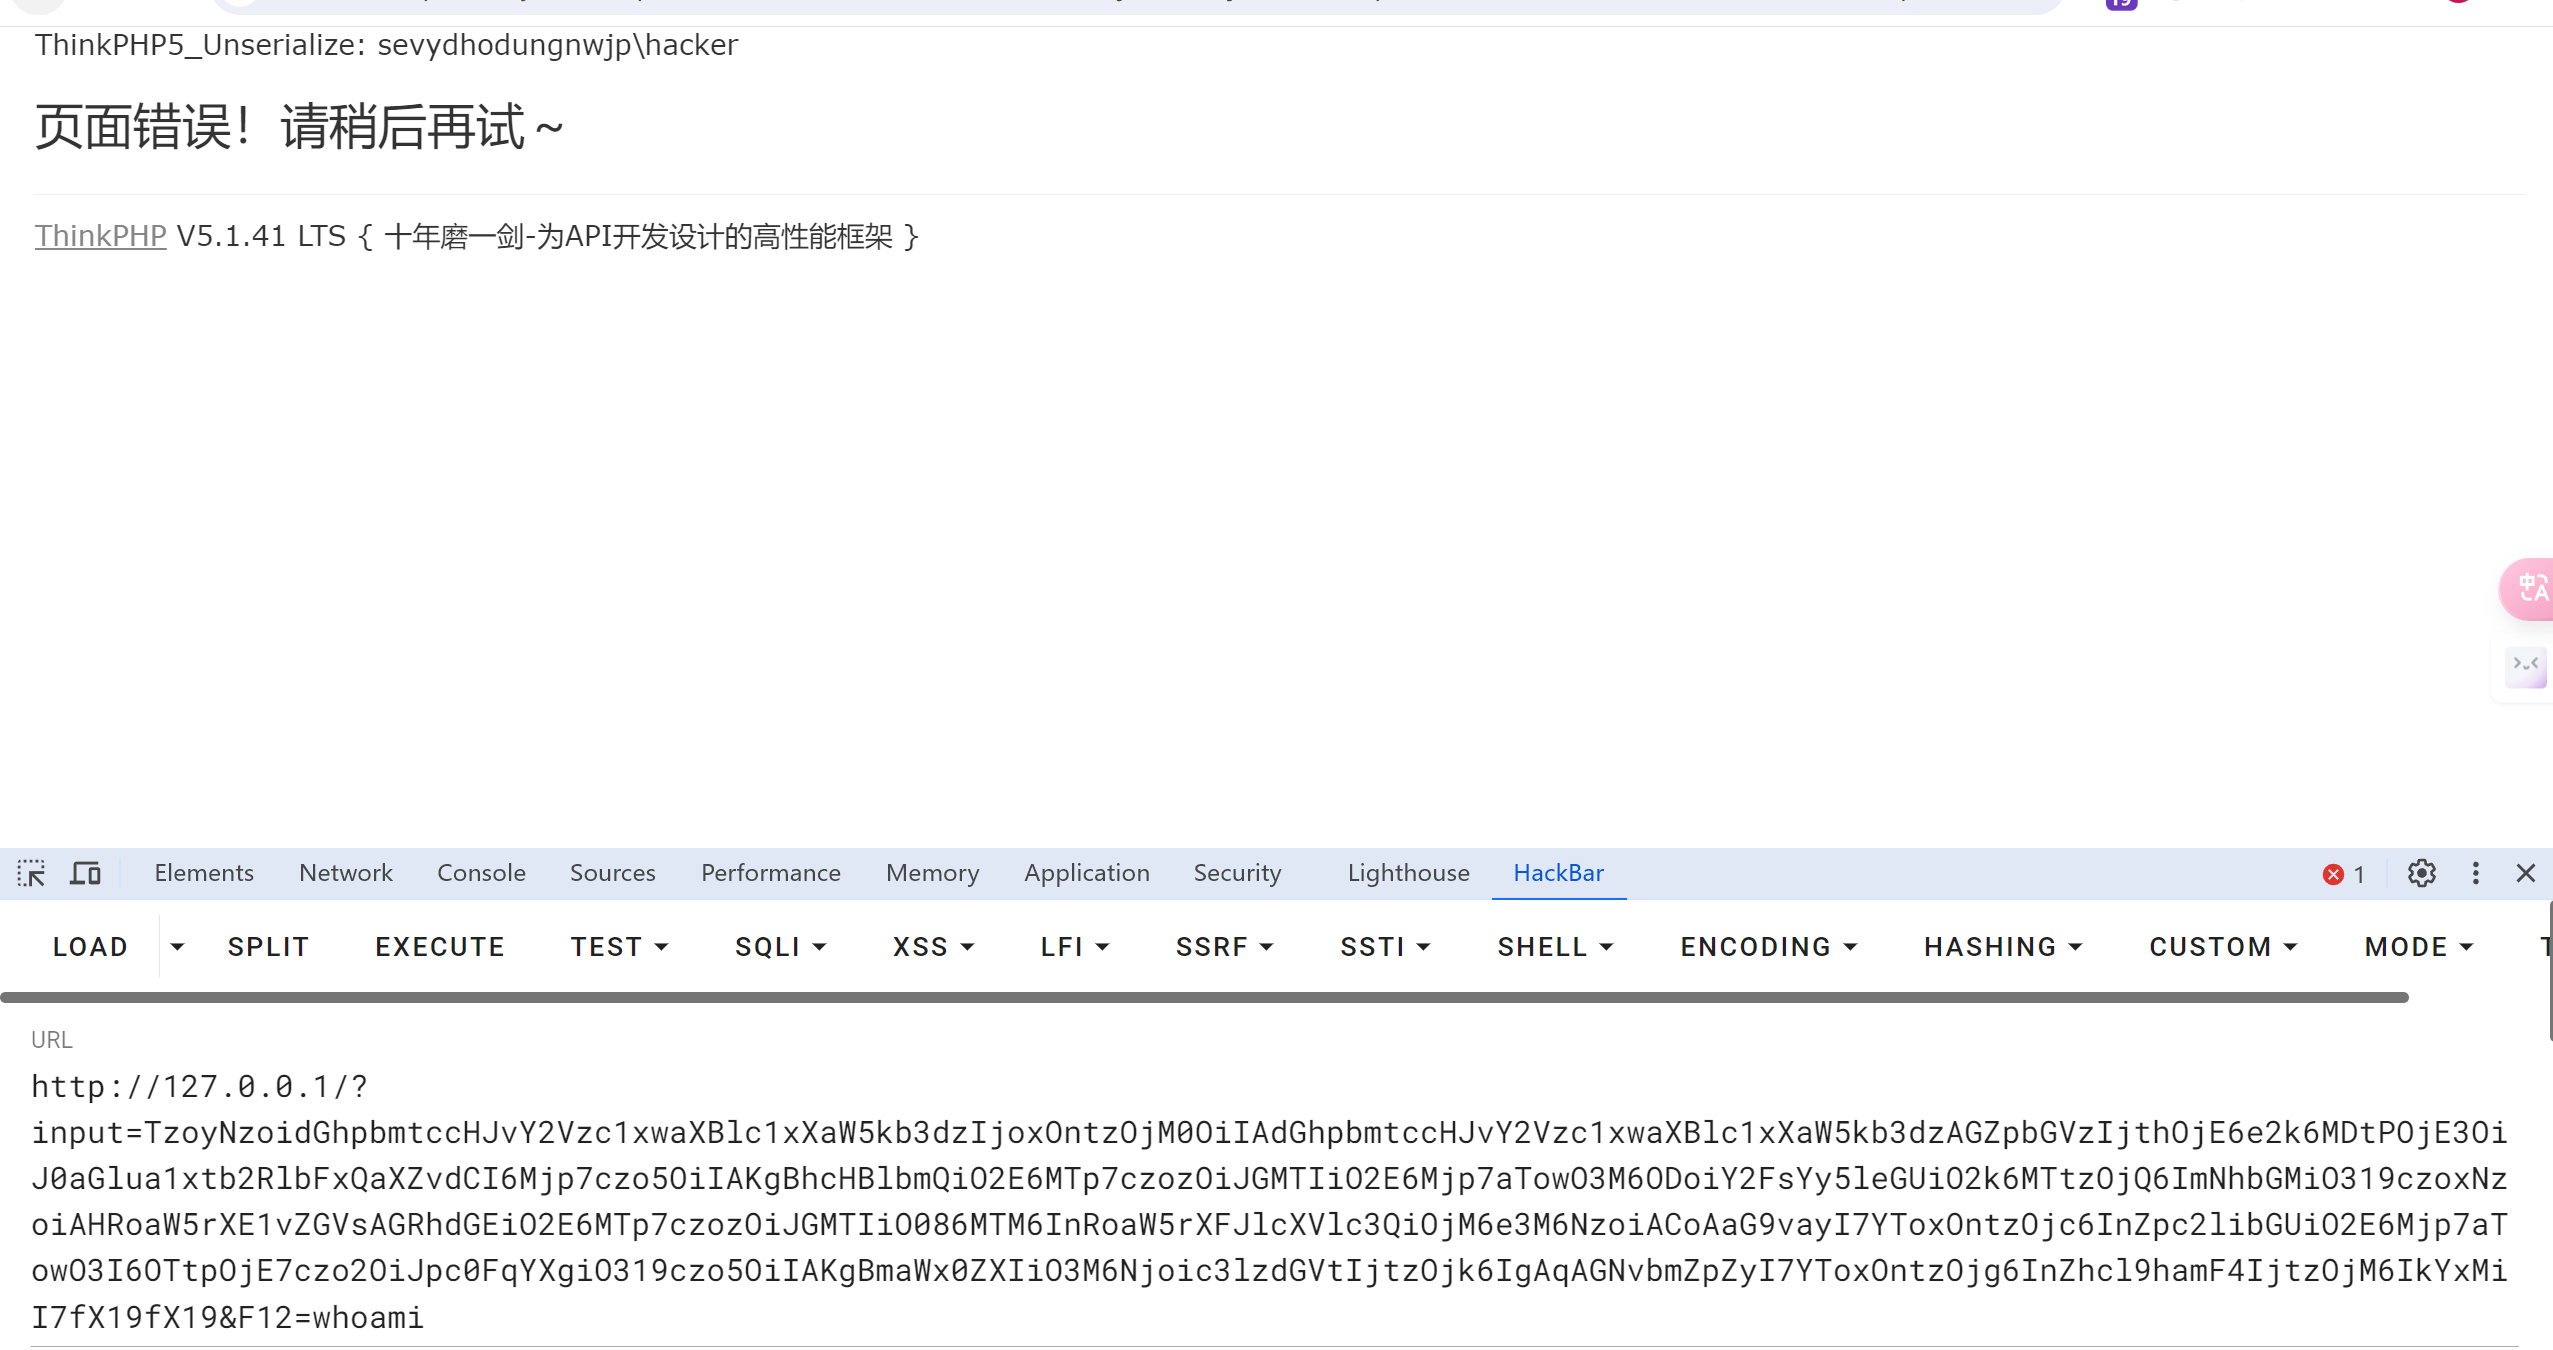This screenshot has height=1350, width=2553.
Task: Expand the MODE dropdown
Action: [x=2418, y=946]
